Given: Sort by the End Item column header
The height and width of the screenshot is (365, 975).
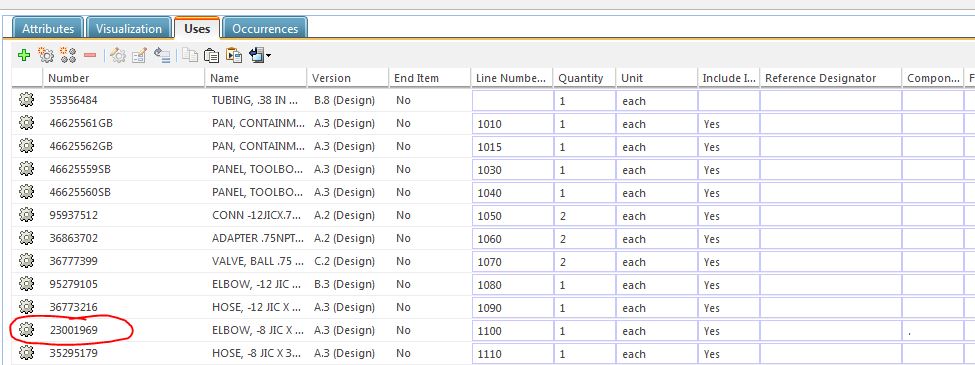Looking at the screenshot, I should point(430,78).
